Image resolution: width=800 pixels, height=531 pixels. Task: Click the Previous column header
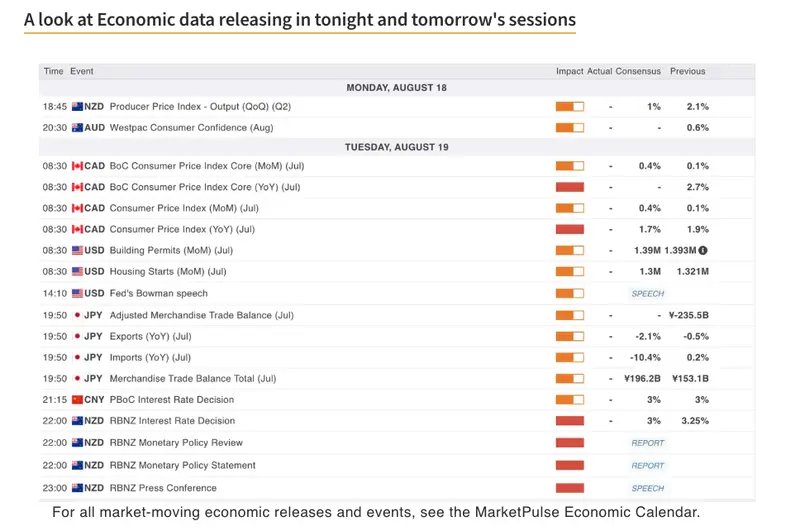click(687, 72)
